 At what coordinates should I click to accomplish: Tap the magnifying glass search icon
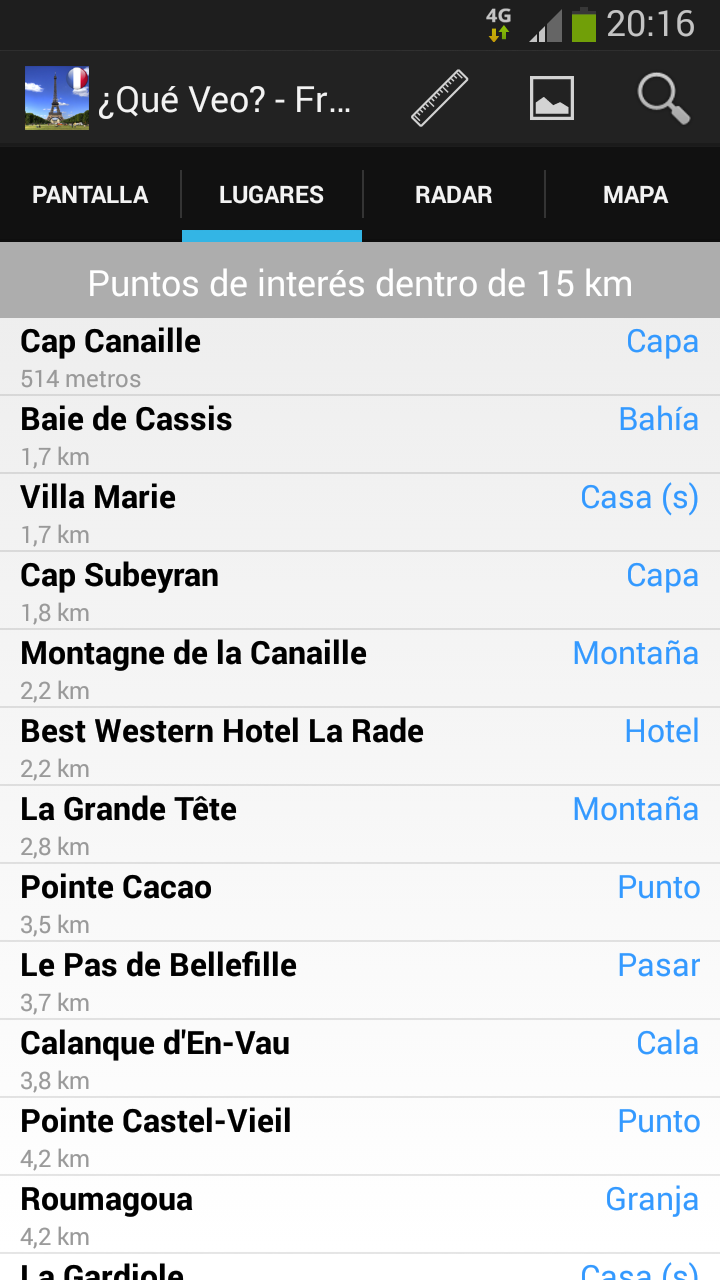click(x=664, y=98)
